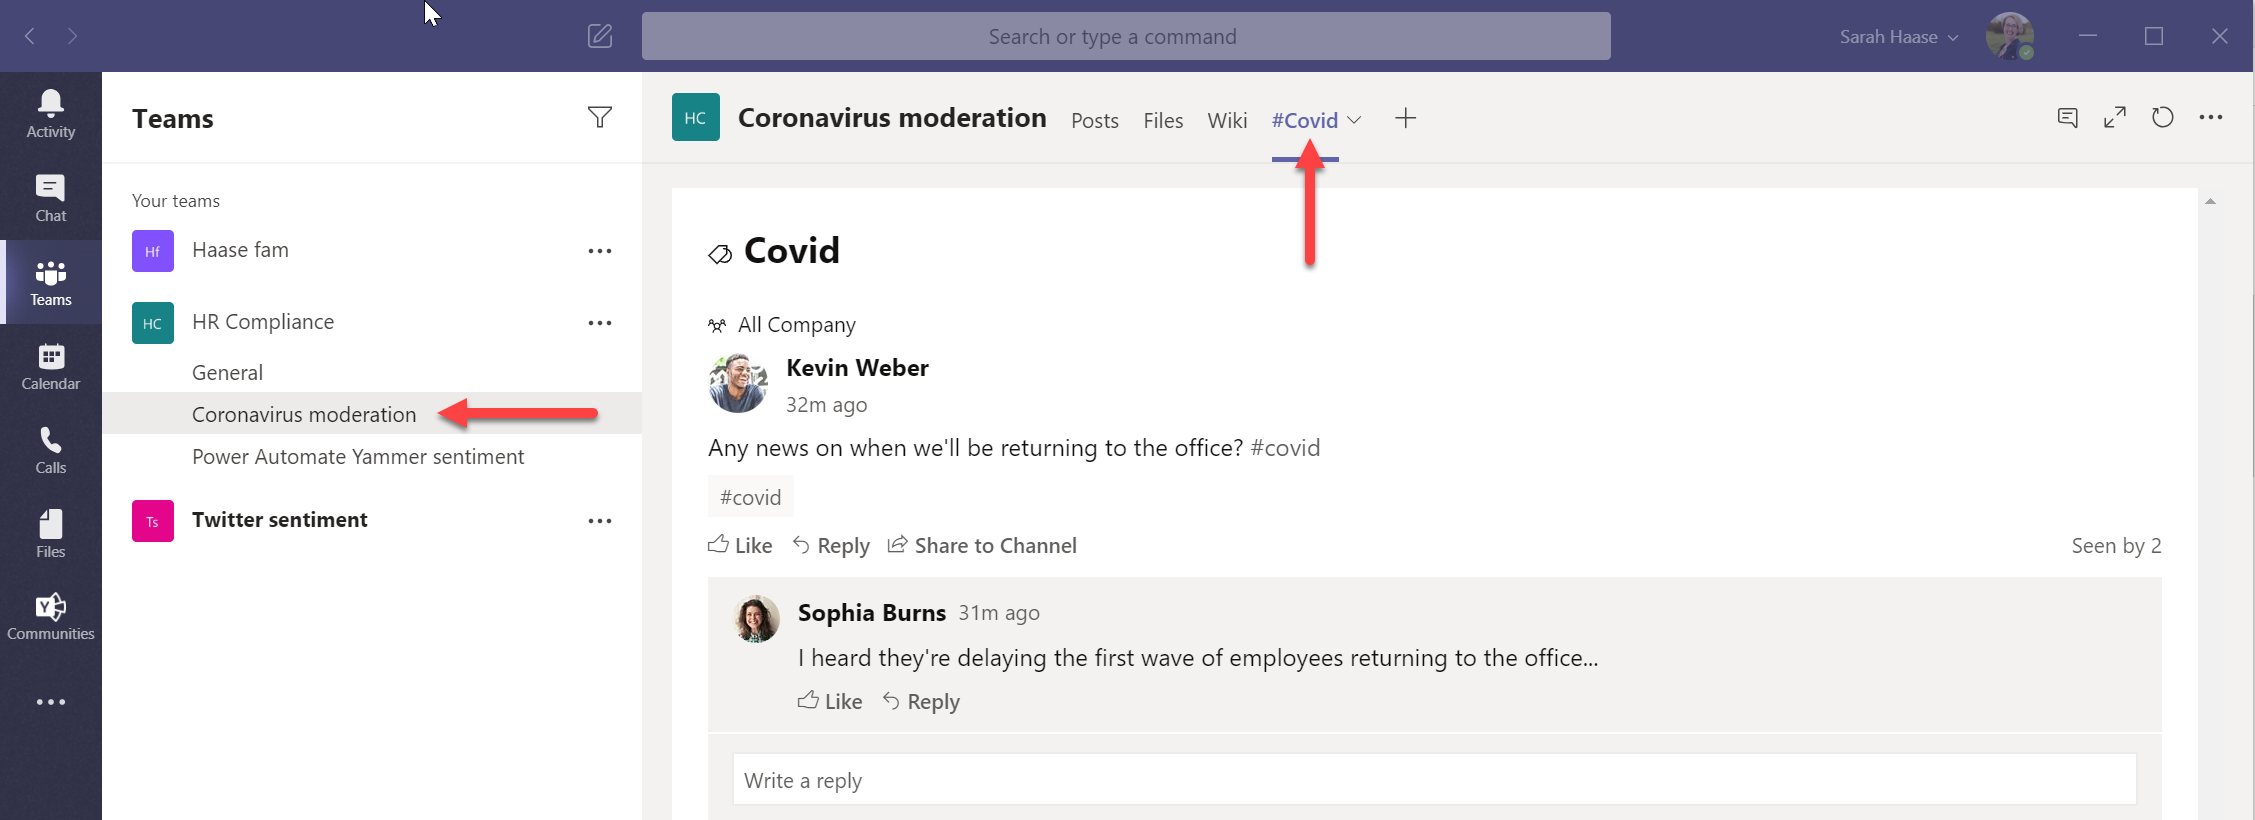Open more options for Twitter sentiment

tap(600, 521)
